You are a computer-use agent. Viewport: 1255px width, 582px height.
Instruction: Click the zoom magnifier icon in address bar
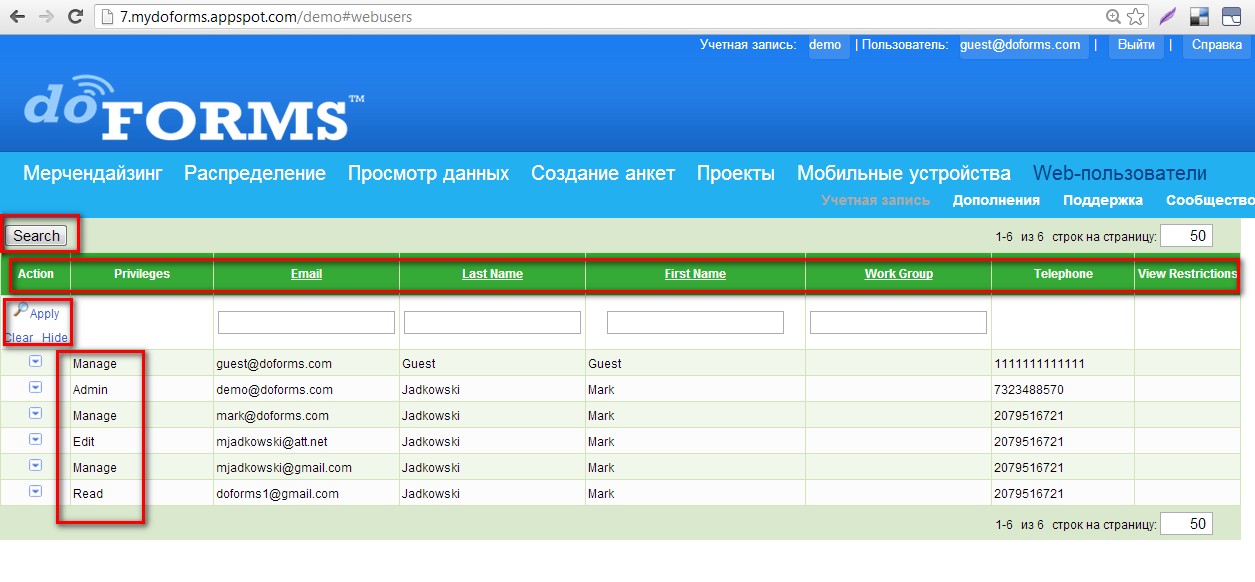point(1114,16)
